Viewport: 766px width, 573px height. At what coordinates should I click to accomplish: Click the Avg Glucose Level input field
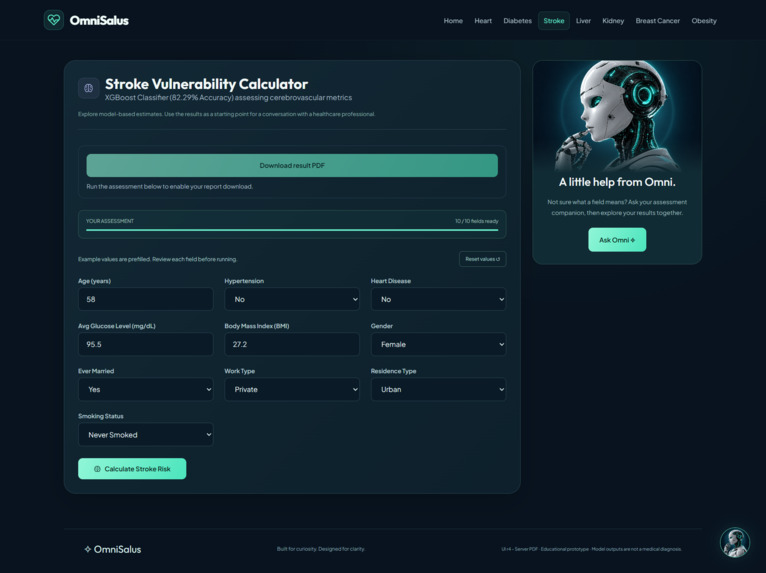coord(146,344)
